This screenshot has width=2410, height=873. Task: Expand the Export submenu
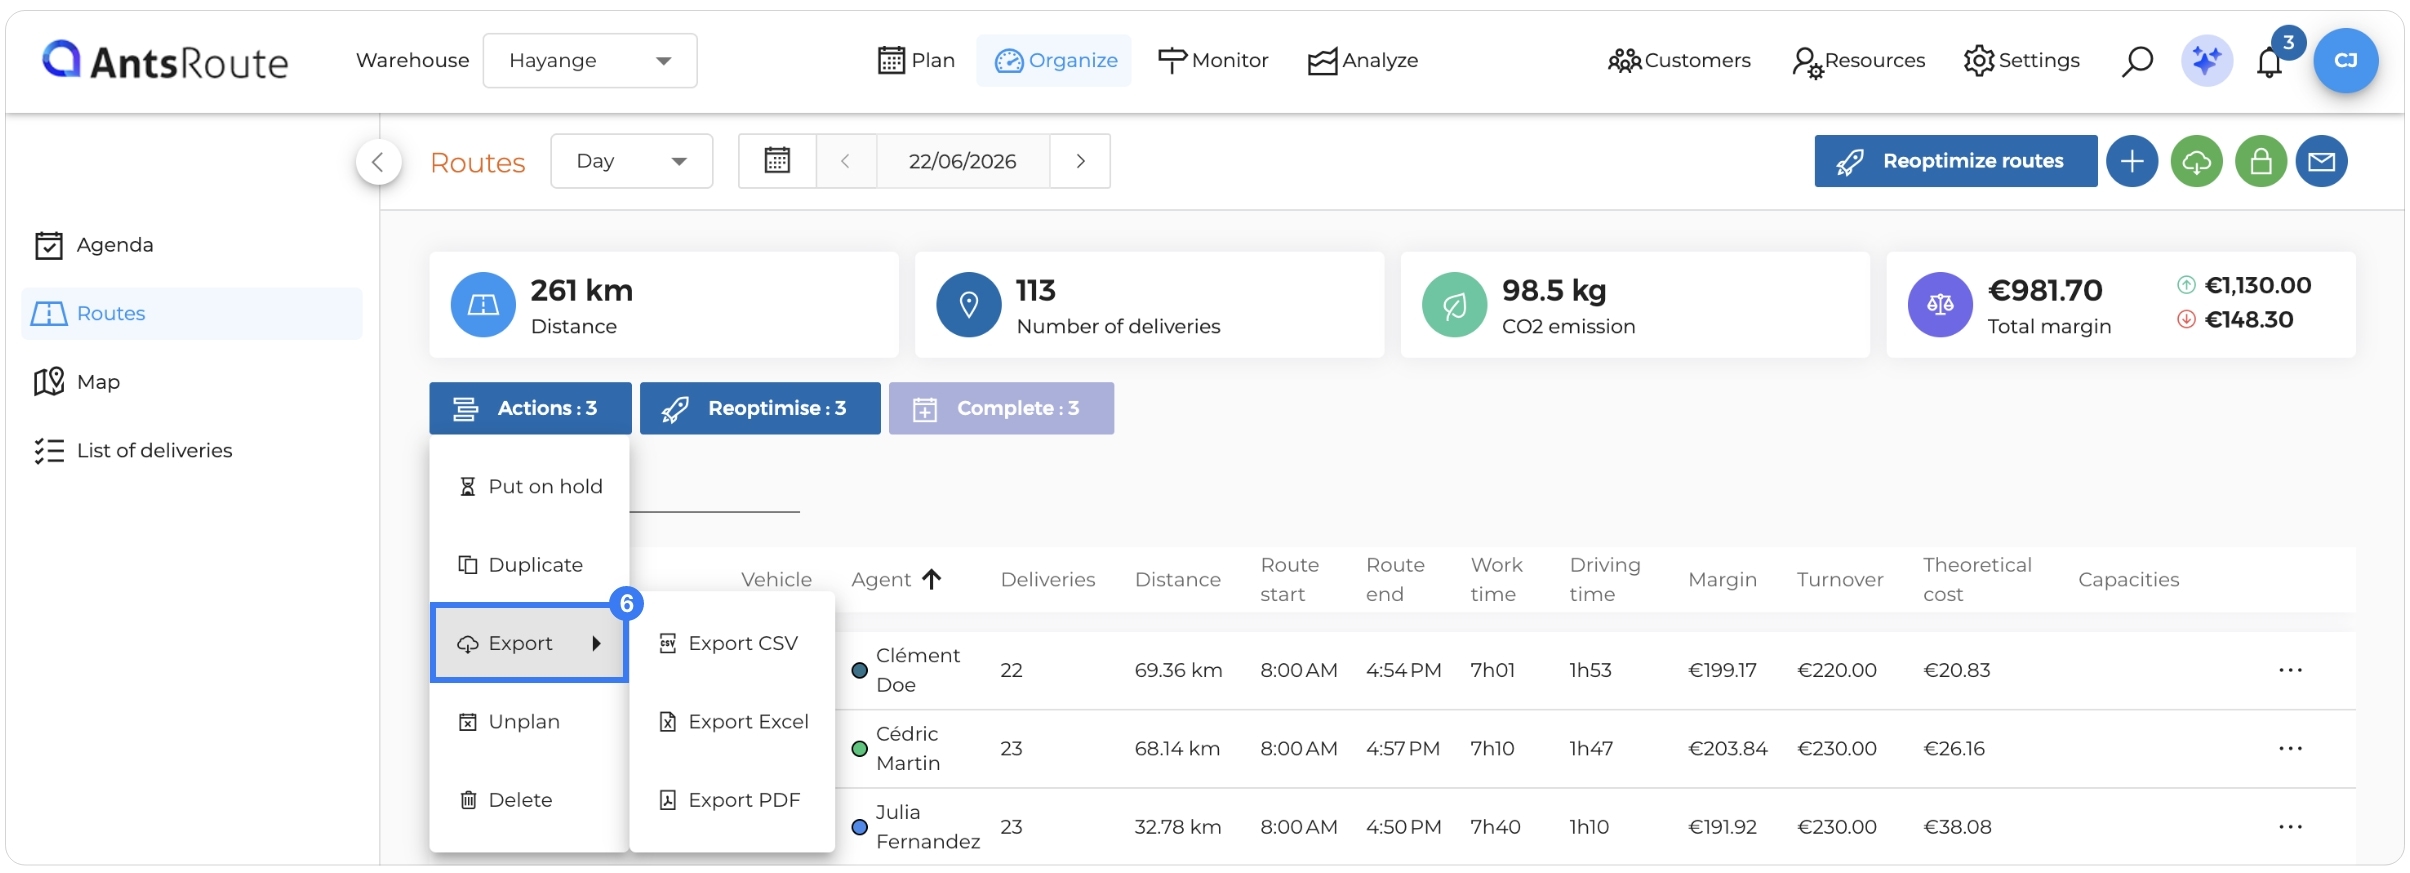tap(529, 643)
